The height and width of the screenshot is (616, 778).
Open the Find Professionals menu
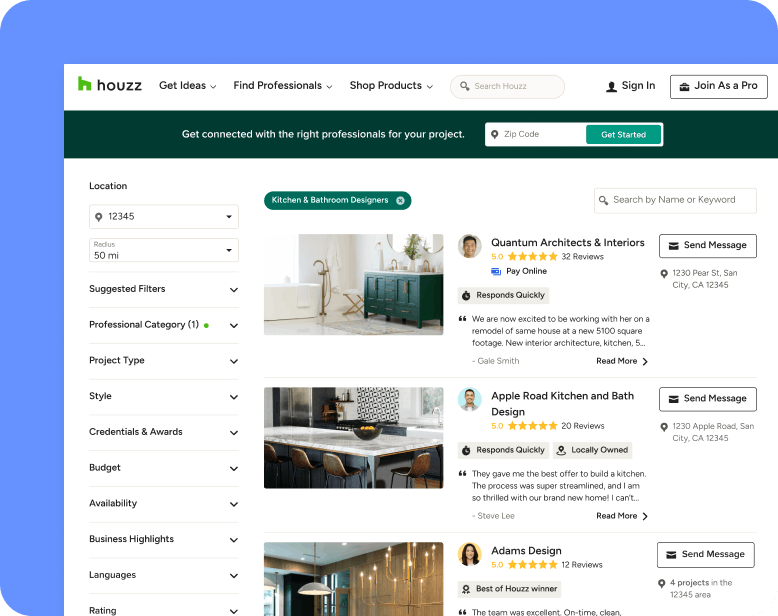coord(283,86)
